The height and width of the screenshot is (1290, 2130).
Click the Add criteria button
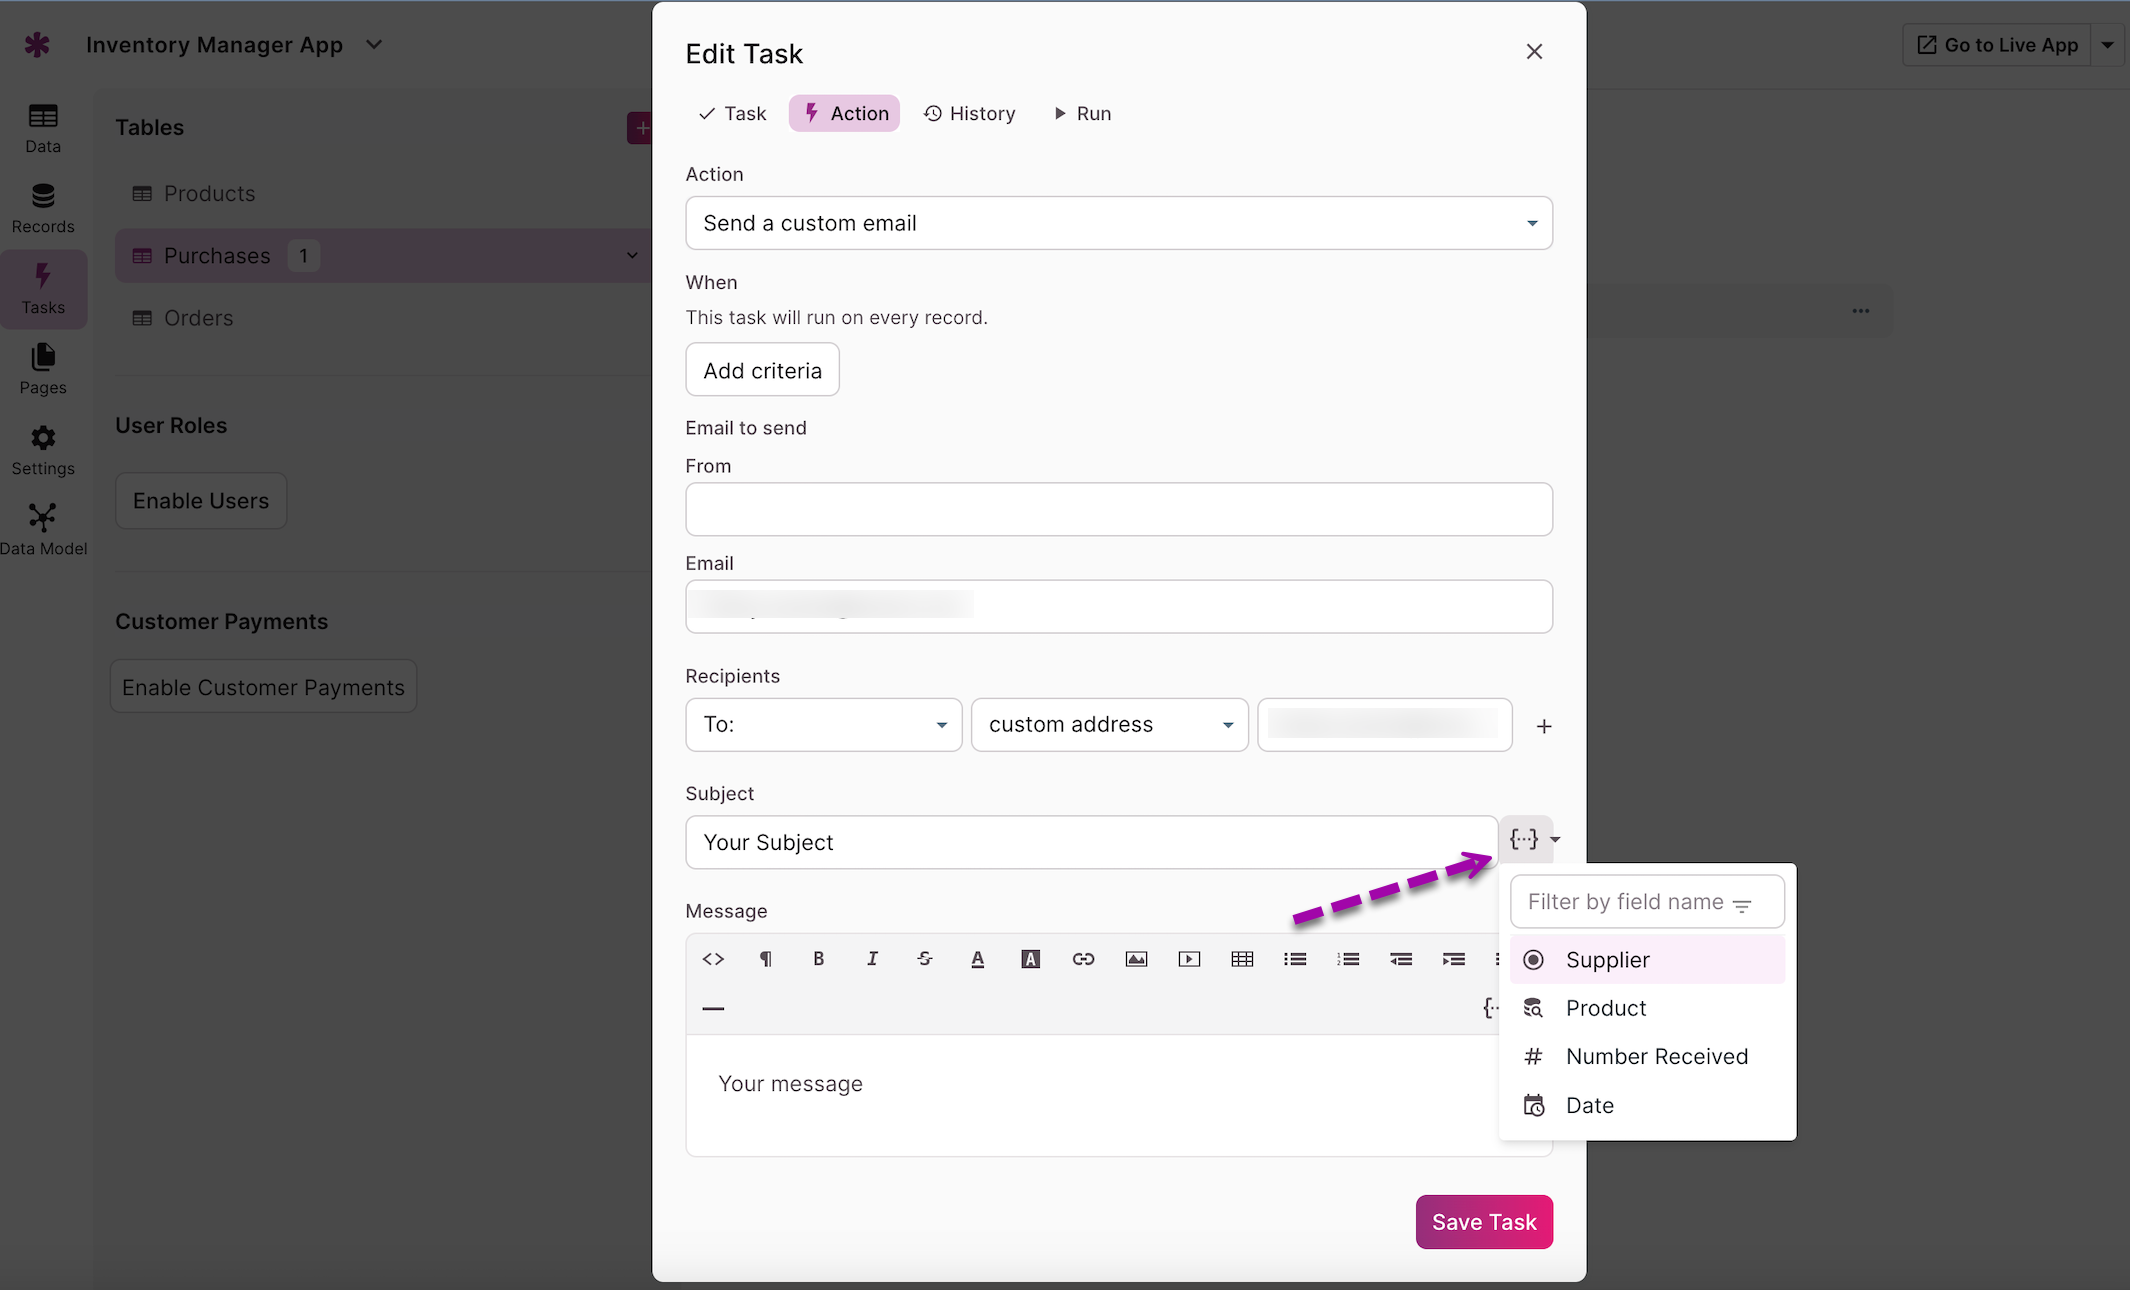tap(762, 371)
